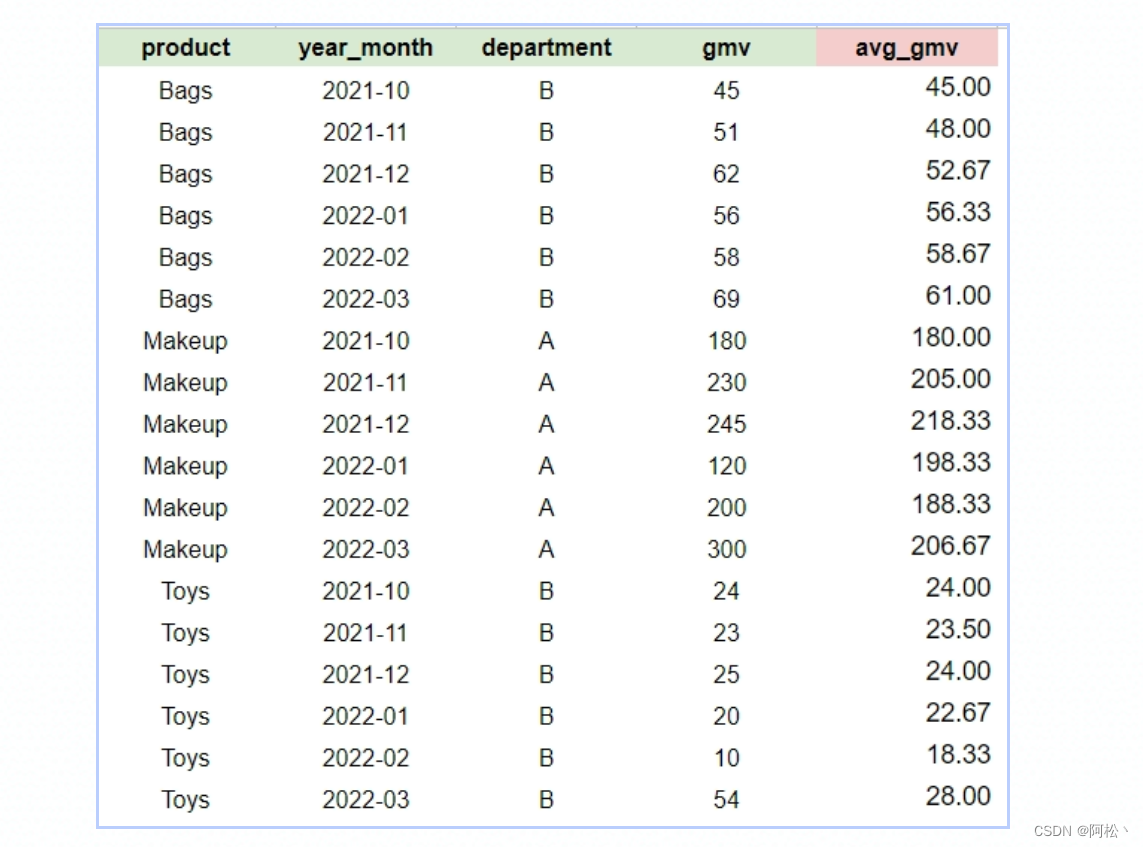Image resolution: width=1143 pixels, height=847 pixels.
Task: Select the year_month column header
Action: click(365, 48)
